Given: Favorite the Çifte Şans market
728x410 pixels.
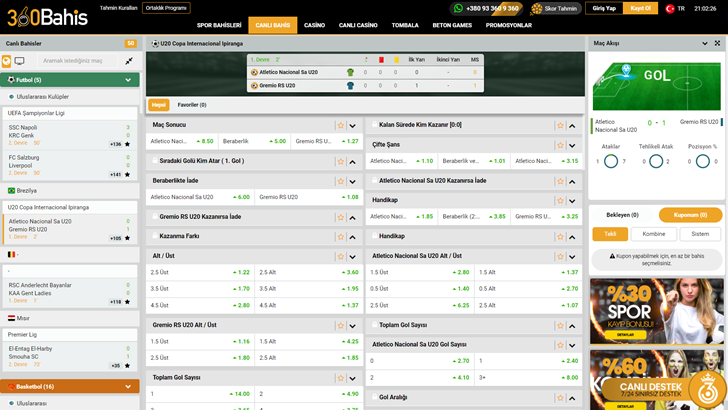Looking at the screenshot, I should coord(560,145).
